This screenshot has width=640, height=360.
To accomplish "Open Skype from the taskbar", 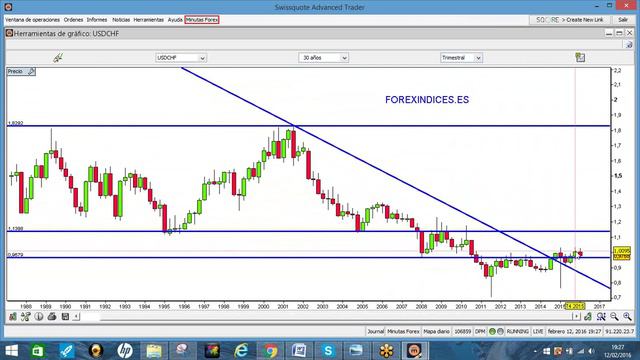I will (x=328, y=351).
